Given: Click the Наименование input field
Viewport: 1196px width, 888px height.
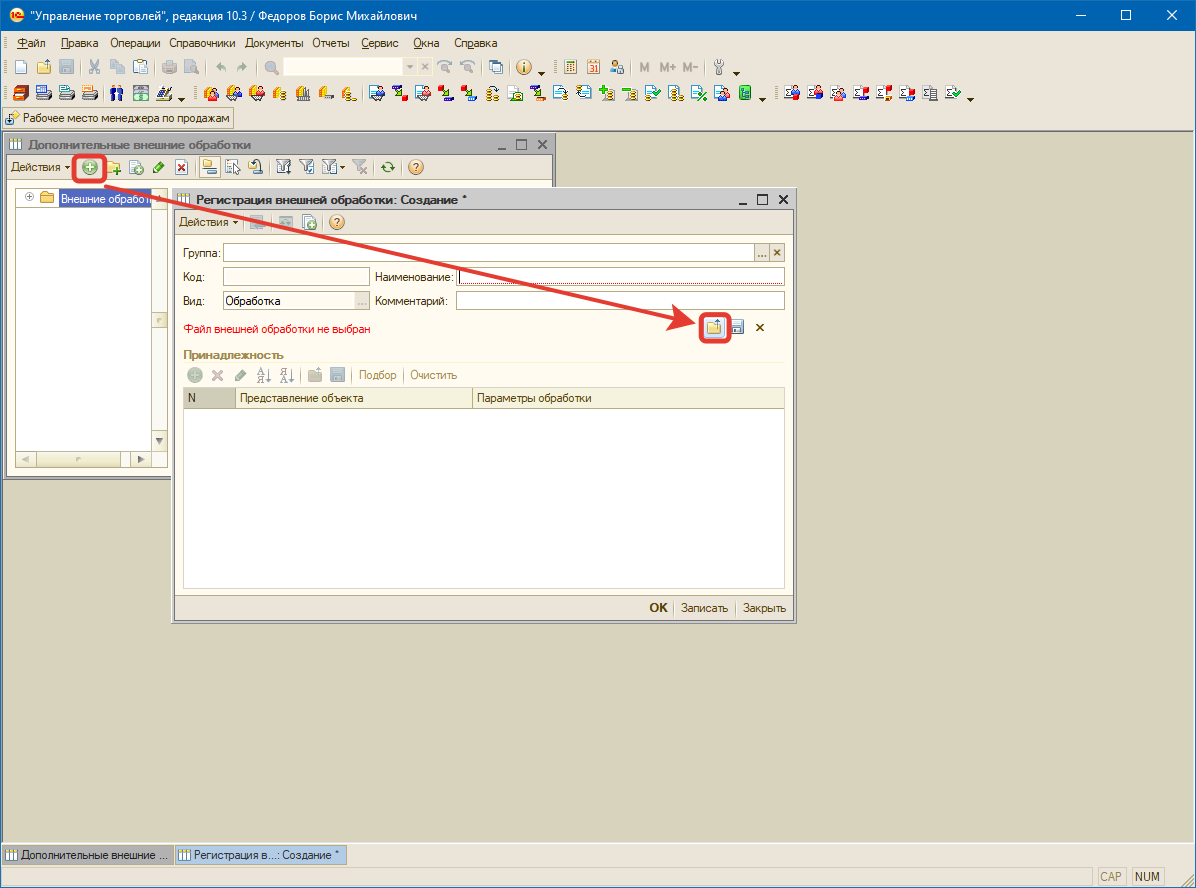Looking at the screenshot, I should (x=620, y=277).
